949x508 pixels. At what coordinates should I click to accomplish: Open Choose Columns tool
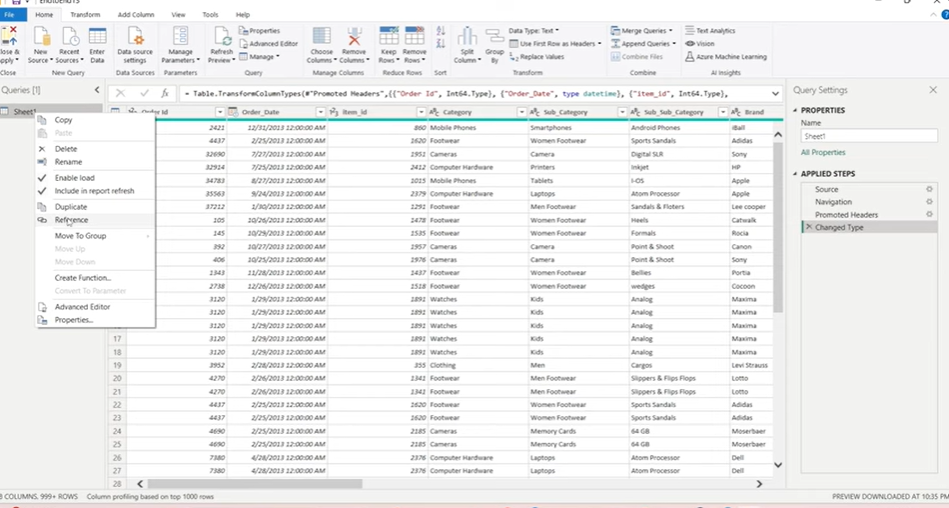pyautogui.click(x=321, y=45)
